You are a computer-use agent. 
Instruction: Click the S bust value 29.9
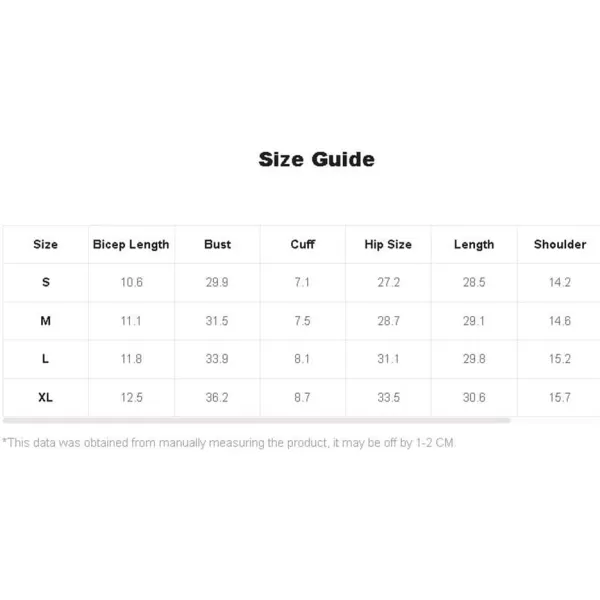[x=217, y=282]
